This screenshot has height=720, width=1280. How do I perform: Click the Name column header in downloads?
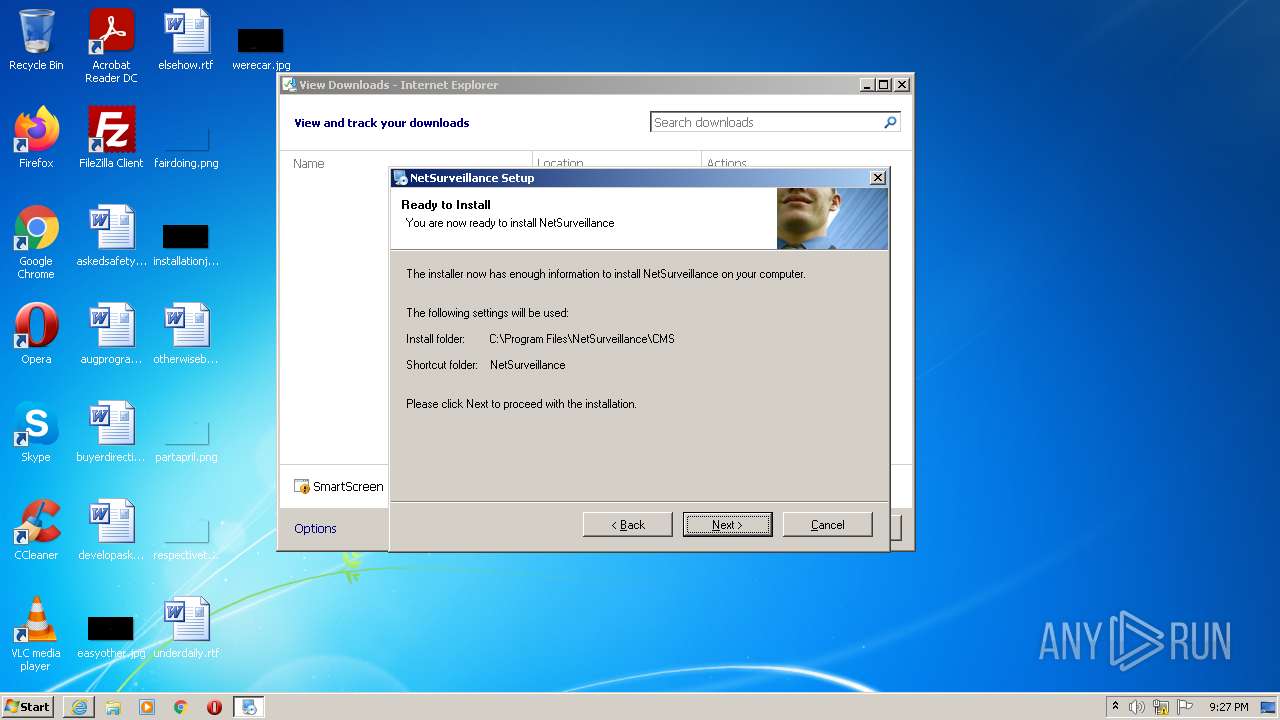pyautogui.click(x=309, y=163)
